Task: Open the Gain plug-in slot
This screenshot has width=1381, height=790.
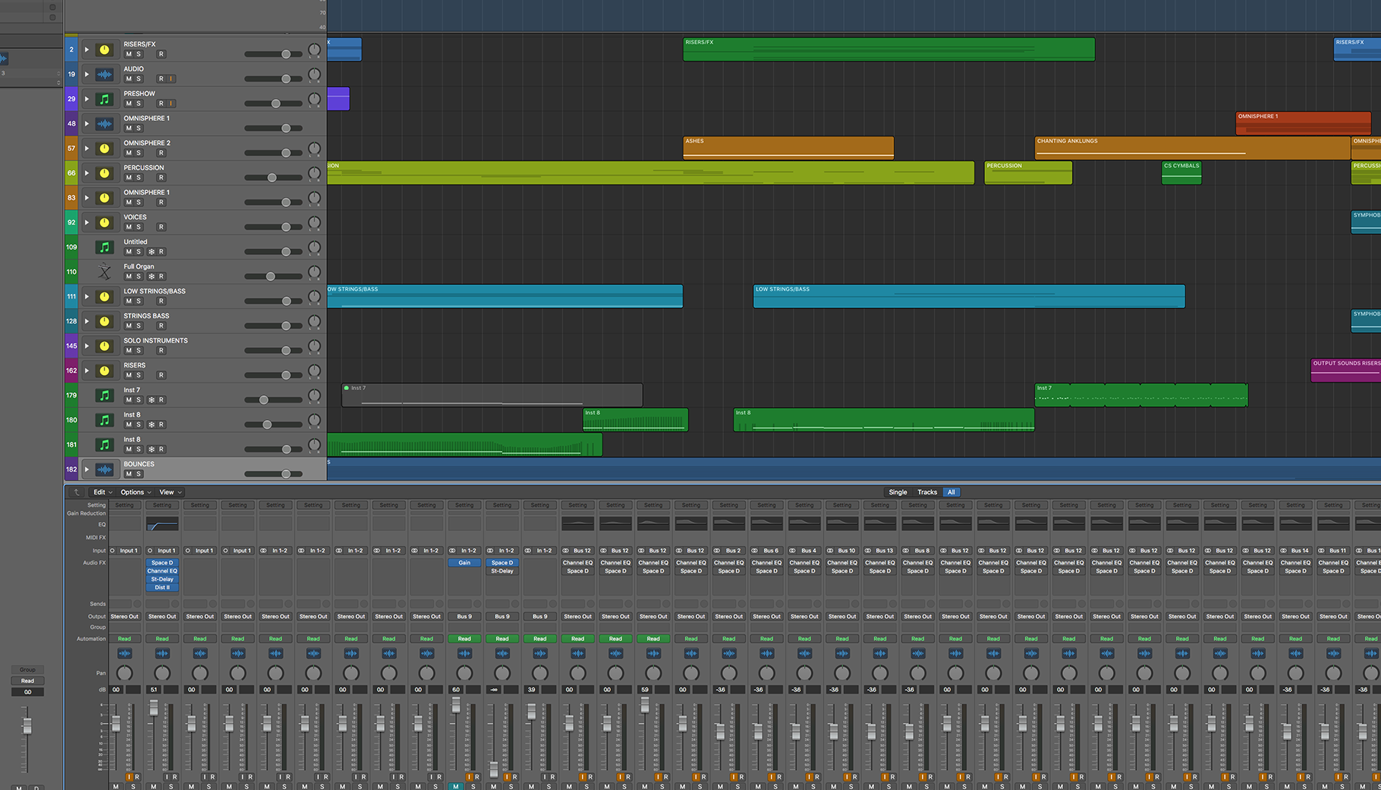Action: pyautogui.click(x=464, y=563)
